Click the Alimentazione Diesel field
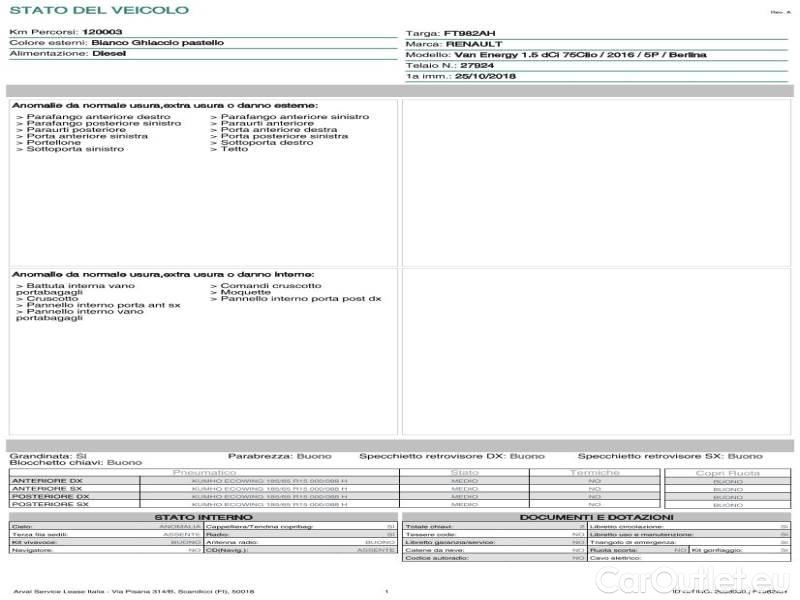This screenshot has height=600, width=800. coord(67,55)
